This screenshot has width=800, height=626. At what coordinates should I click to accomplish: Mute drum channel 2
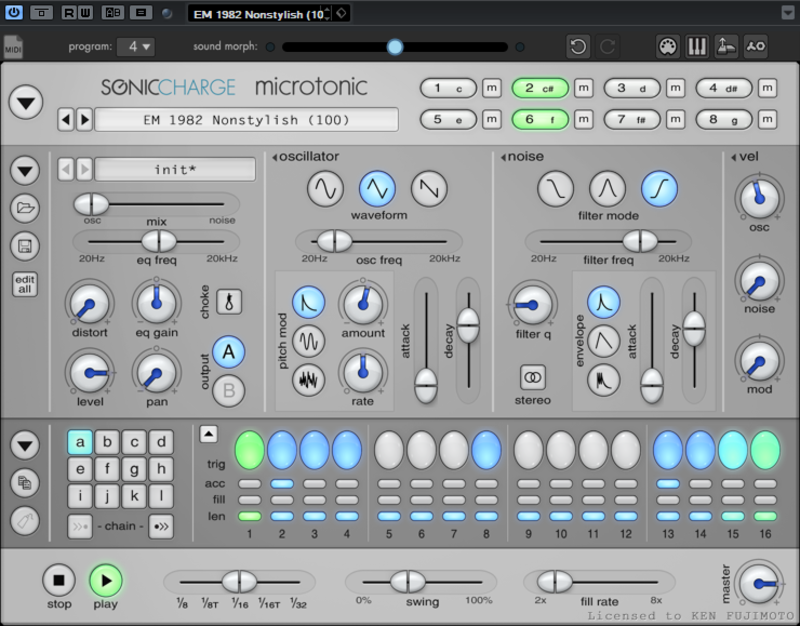[x=584, y=88]
